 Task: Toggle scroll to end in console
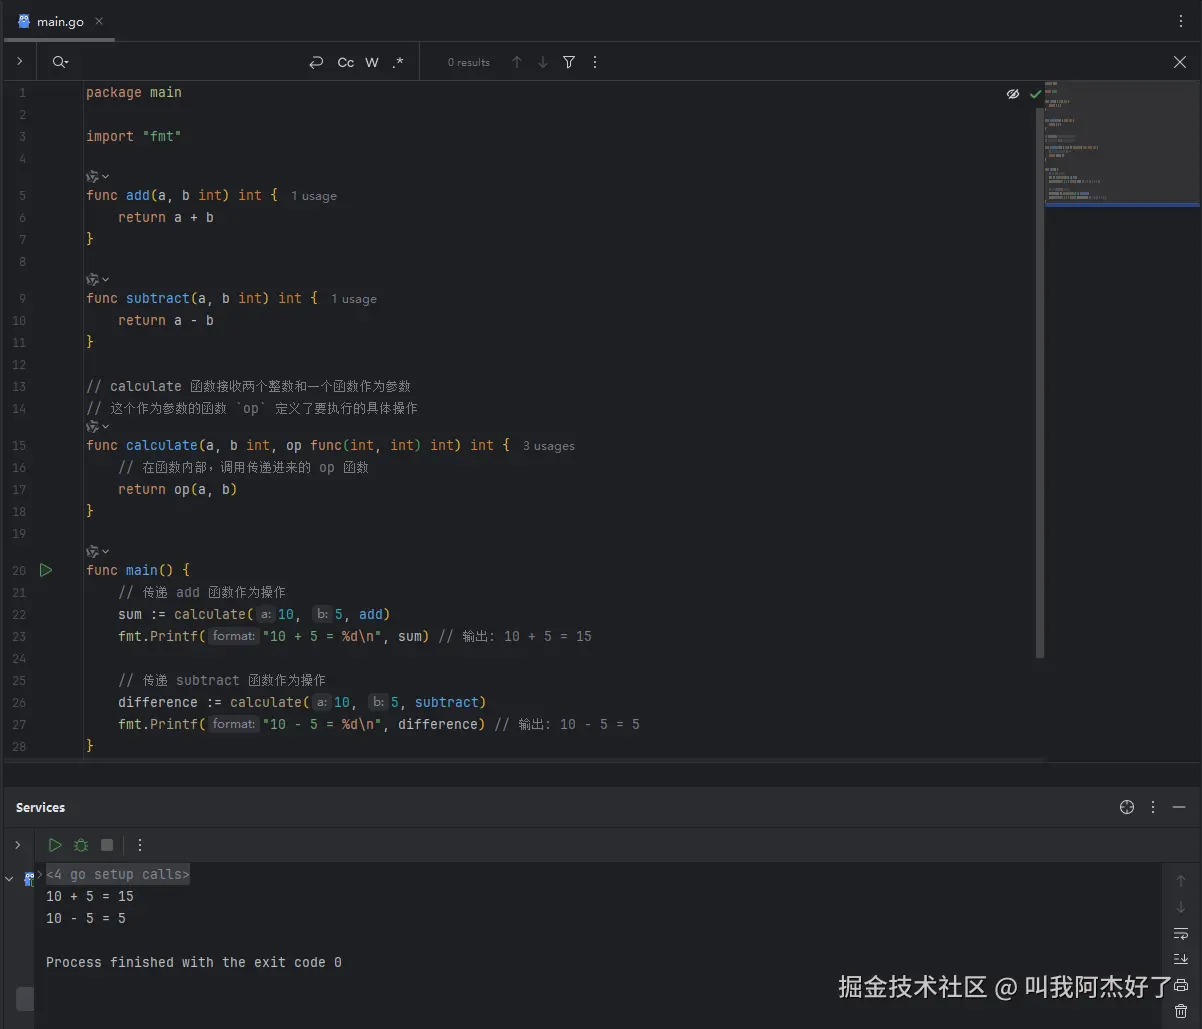(x=1181, y=959)
